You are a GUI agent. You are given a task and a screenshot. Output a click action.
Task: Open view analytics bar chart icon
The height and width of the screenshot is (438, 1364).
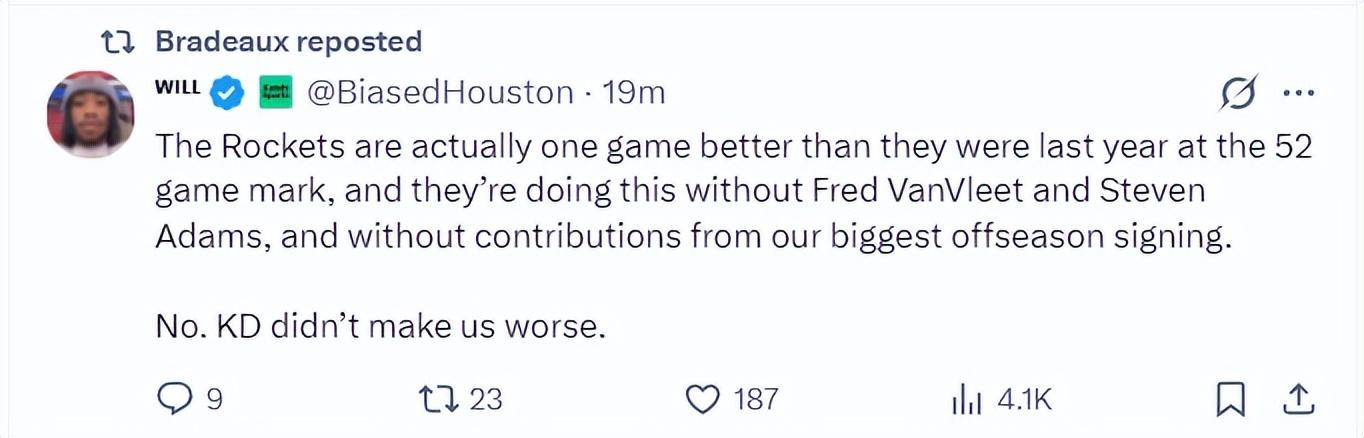click(965, 400)
